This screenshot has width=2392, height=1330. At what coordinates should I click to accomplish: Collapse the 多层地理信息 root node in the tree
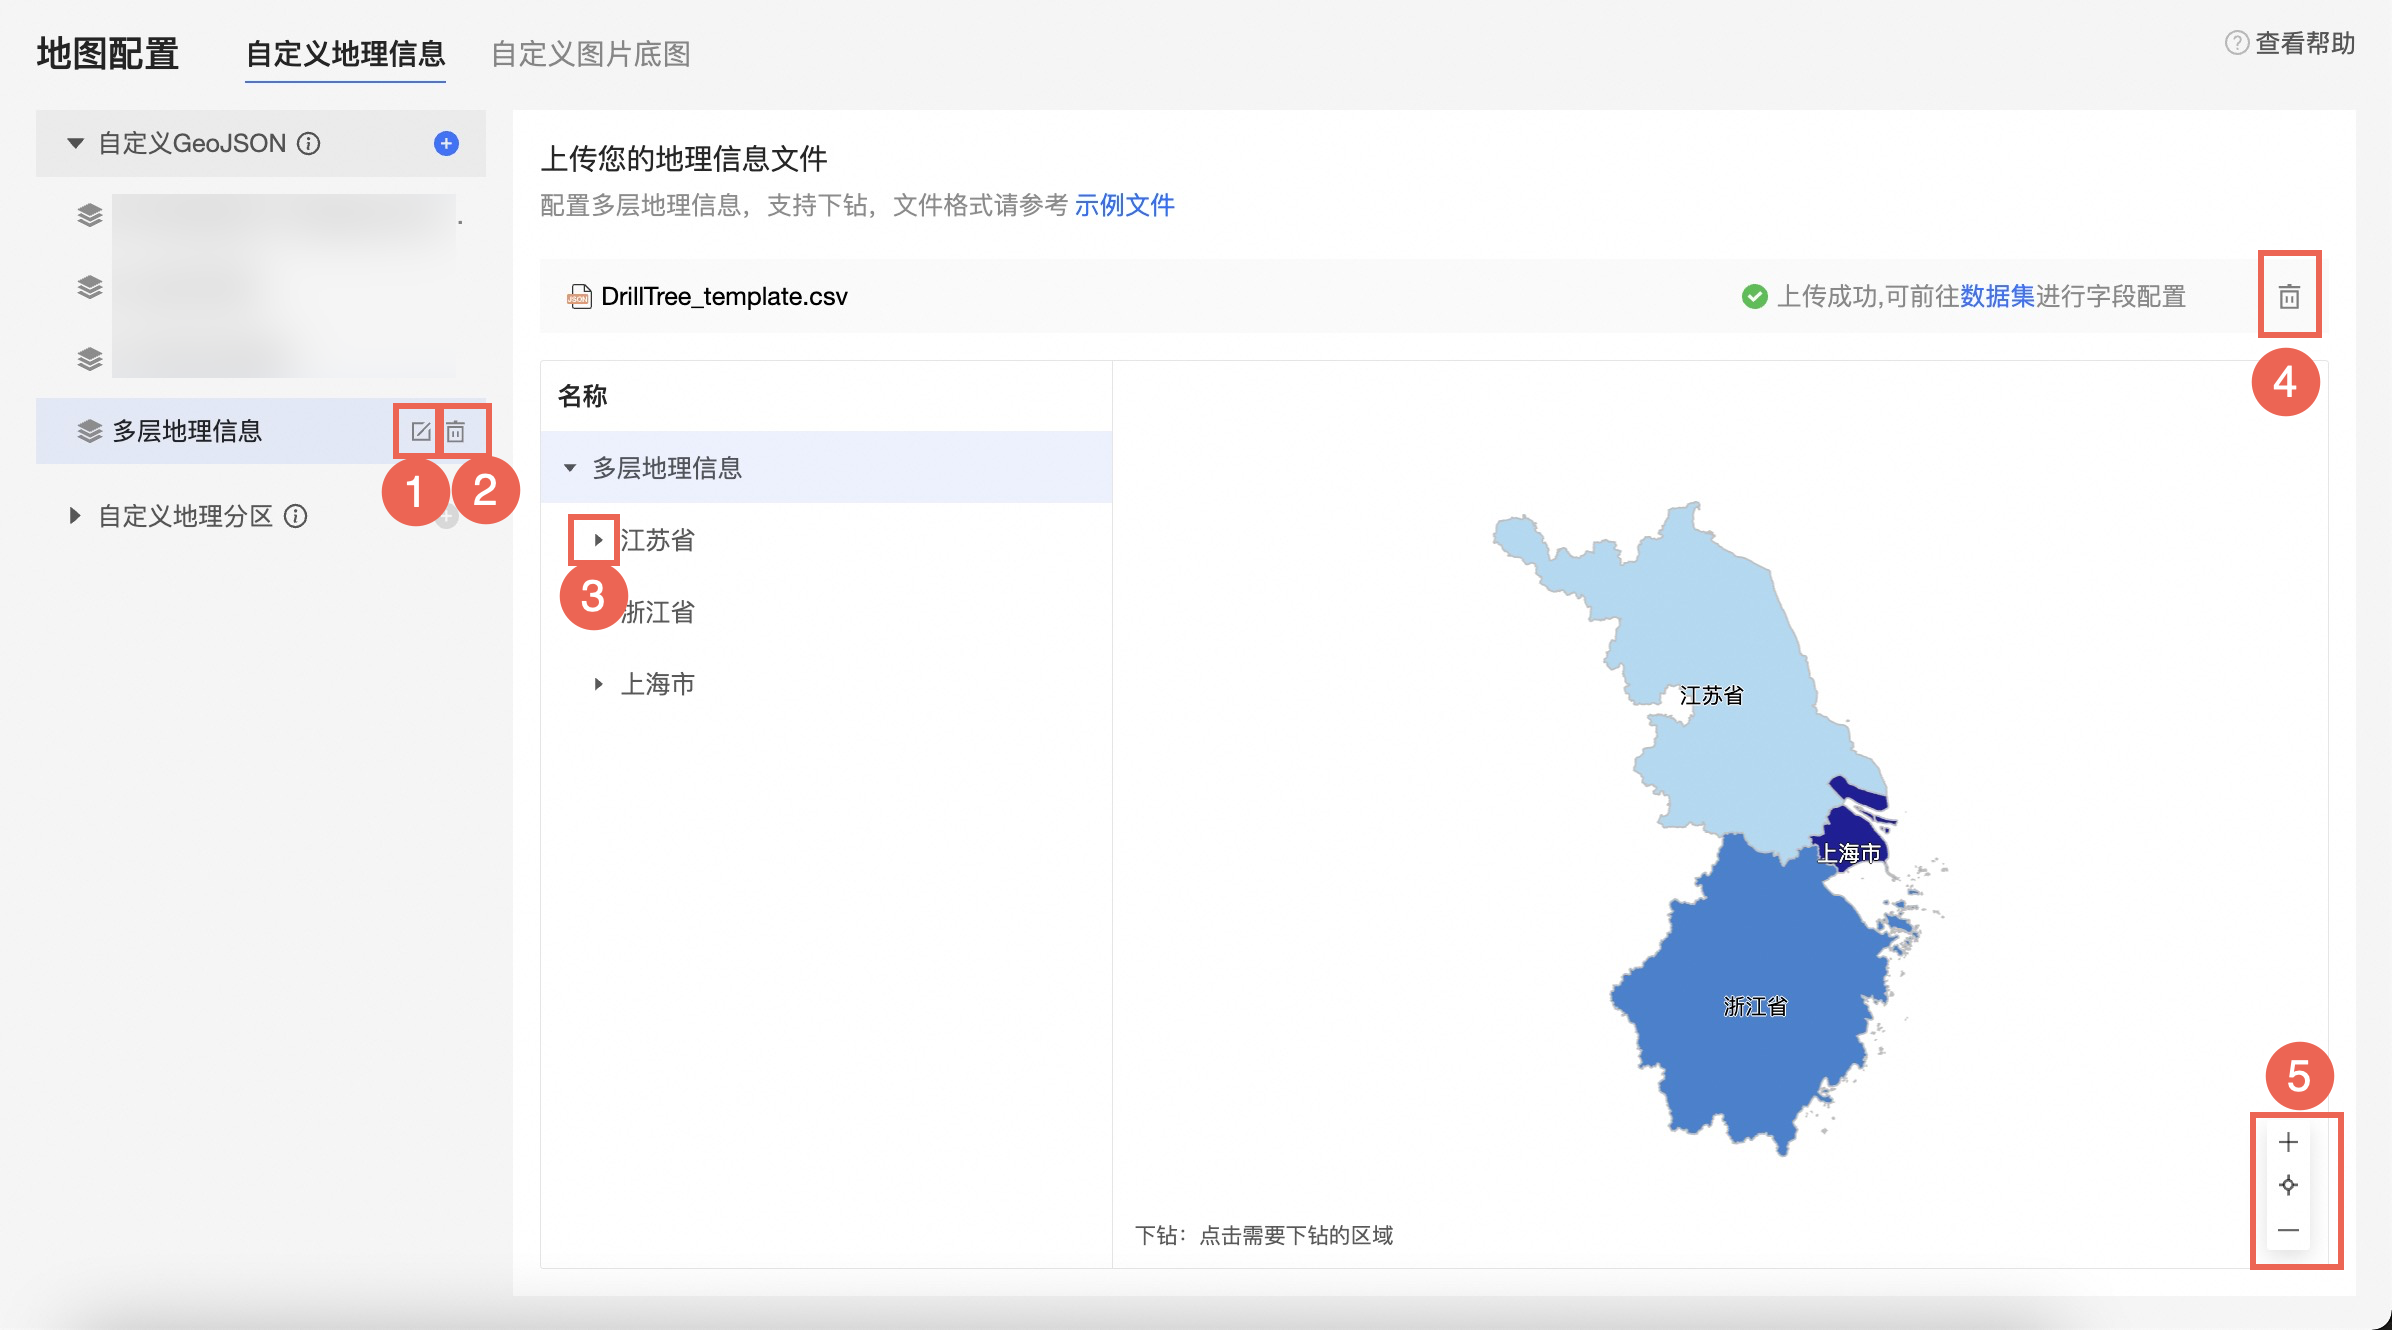coord(570,468)
